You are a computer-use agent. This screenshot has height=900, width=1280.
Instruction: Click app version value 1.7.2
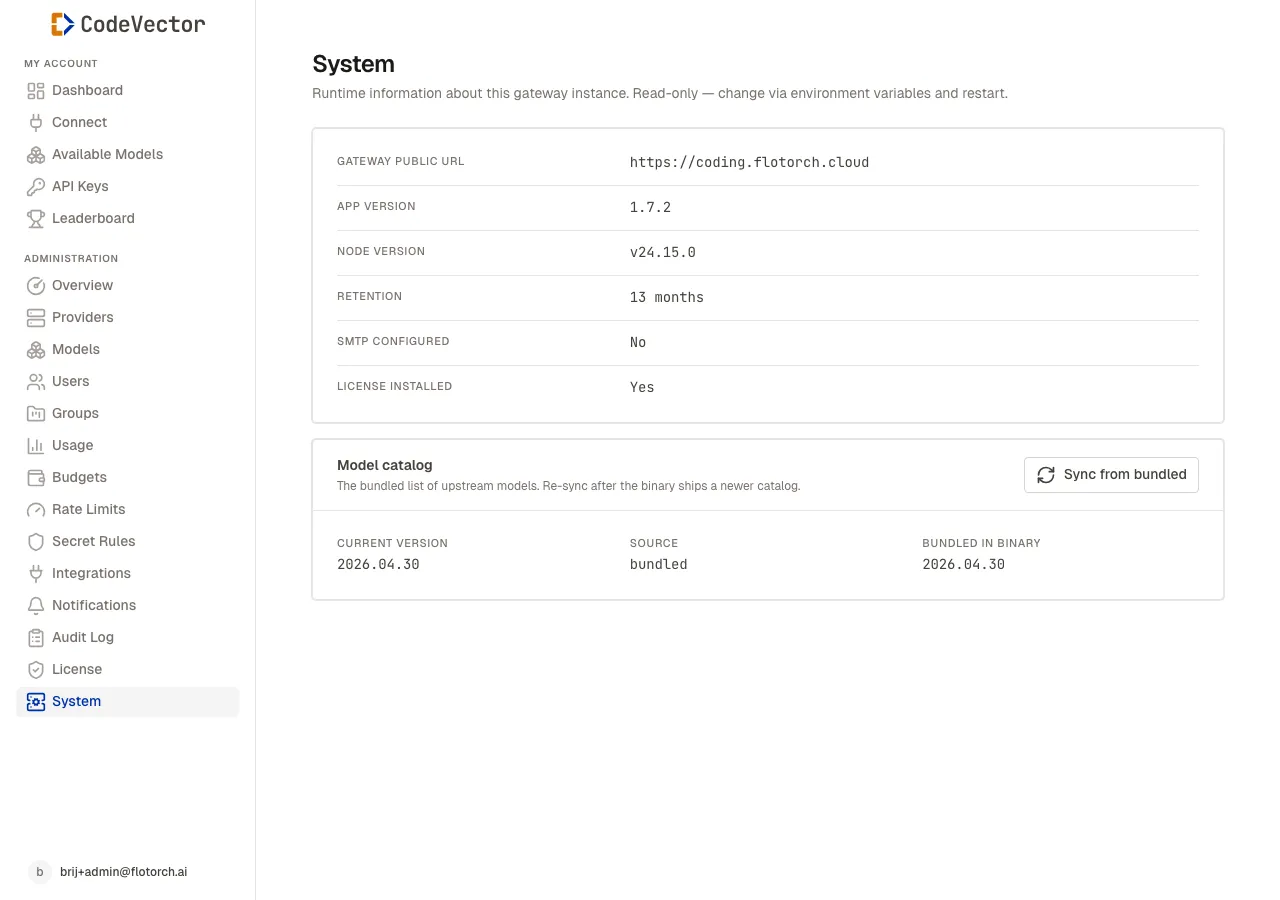pos(650,207)
